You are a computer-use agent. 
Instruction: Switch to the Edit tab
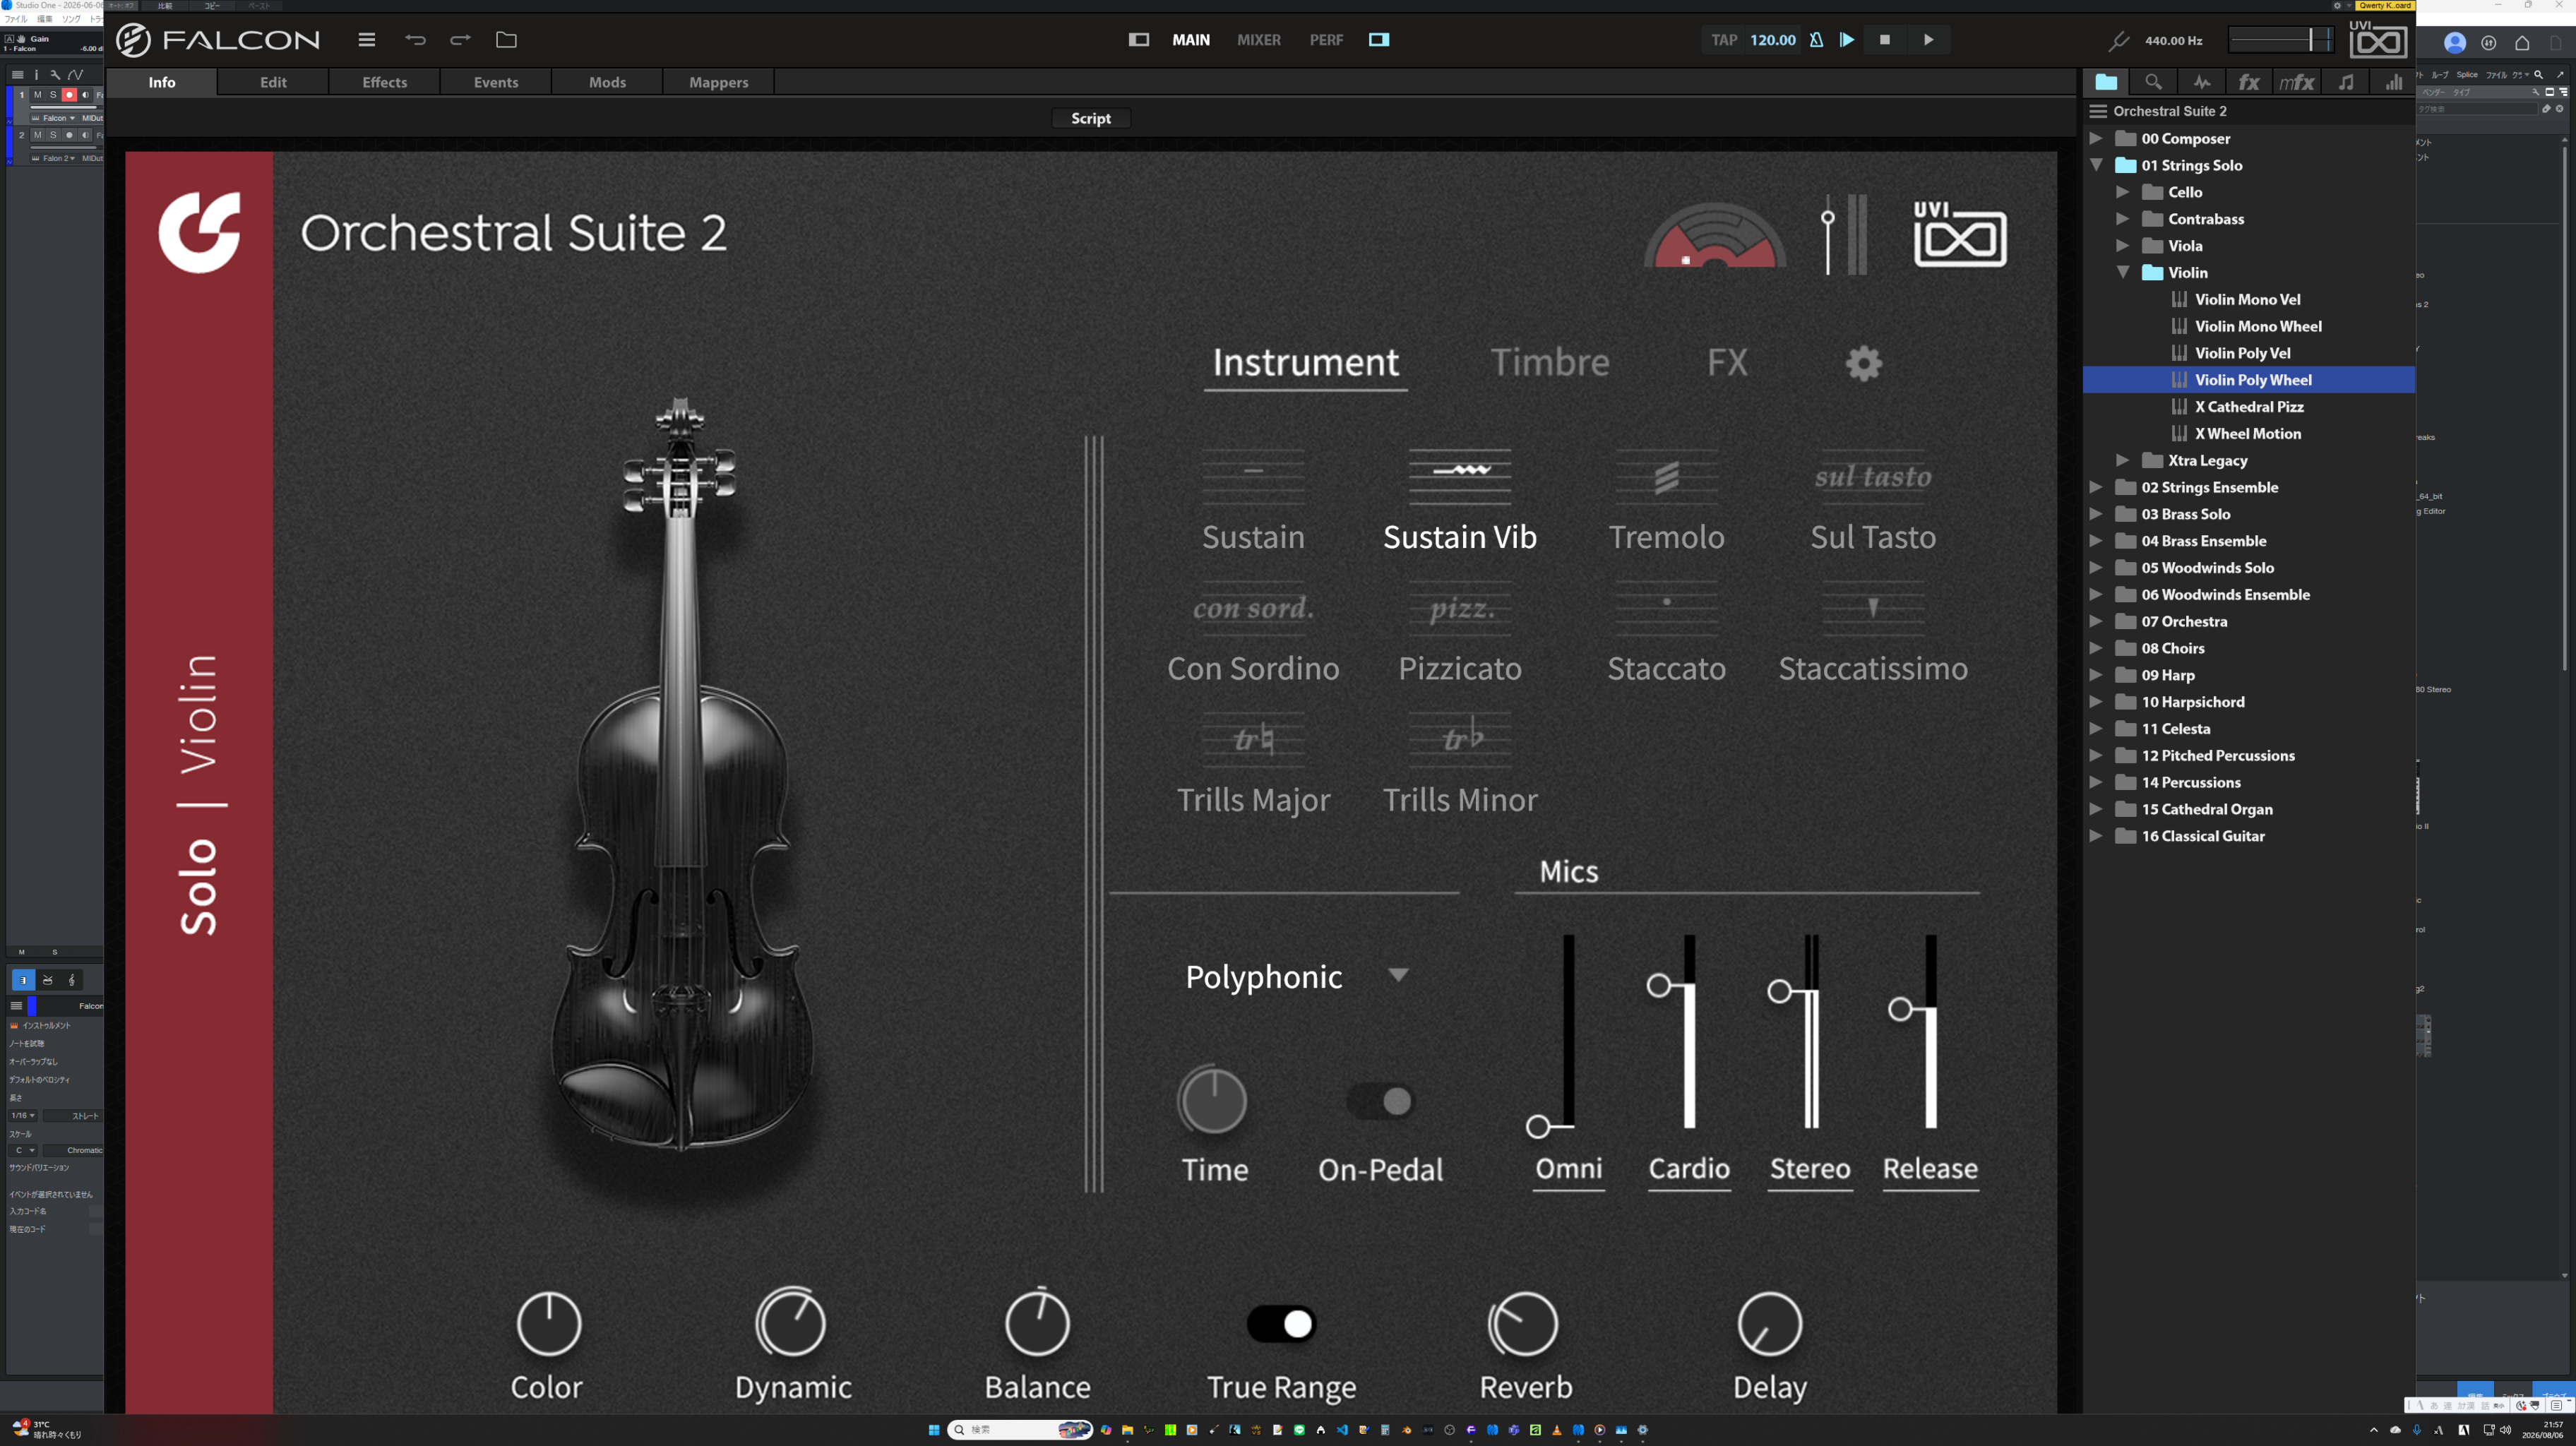pos(273,82)
